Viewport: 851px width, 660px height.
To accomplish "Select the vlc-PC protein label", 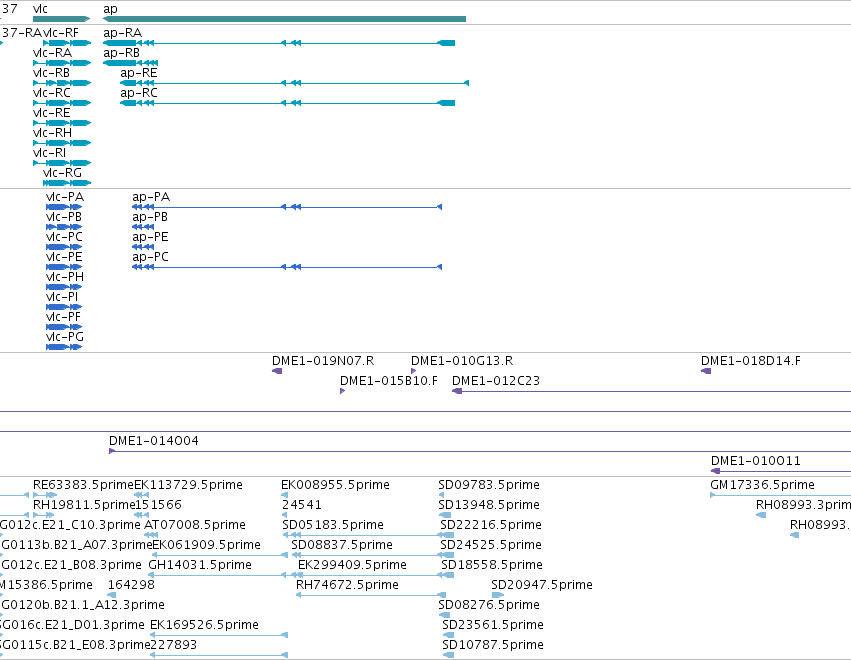I will (x=64, y=237).
